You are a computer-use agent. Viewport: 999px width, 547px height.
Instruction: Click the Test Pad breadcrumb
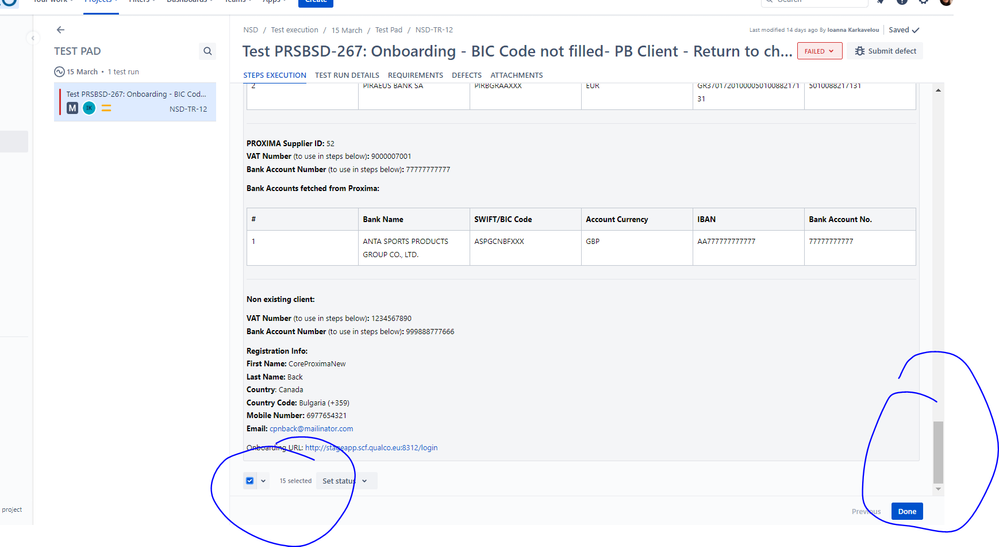[389, 30]
